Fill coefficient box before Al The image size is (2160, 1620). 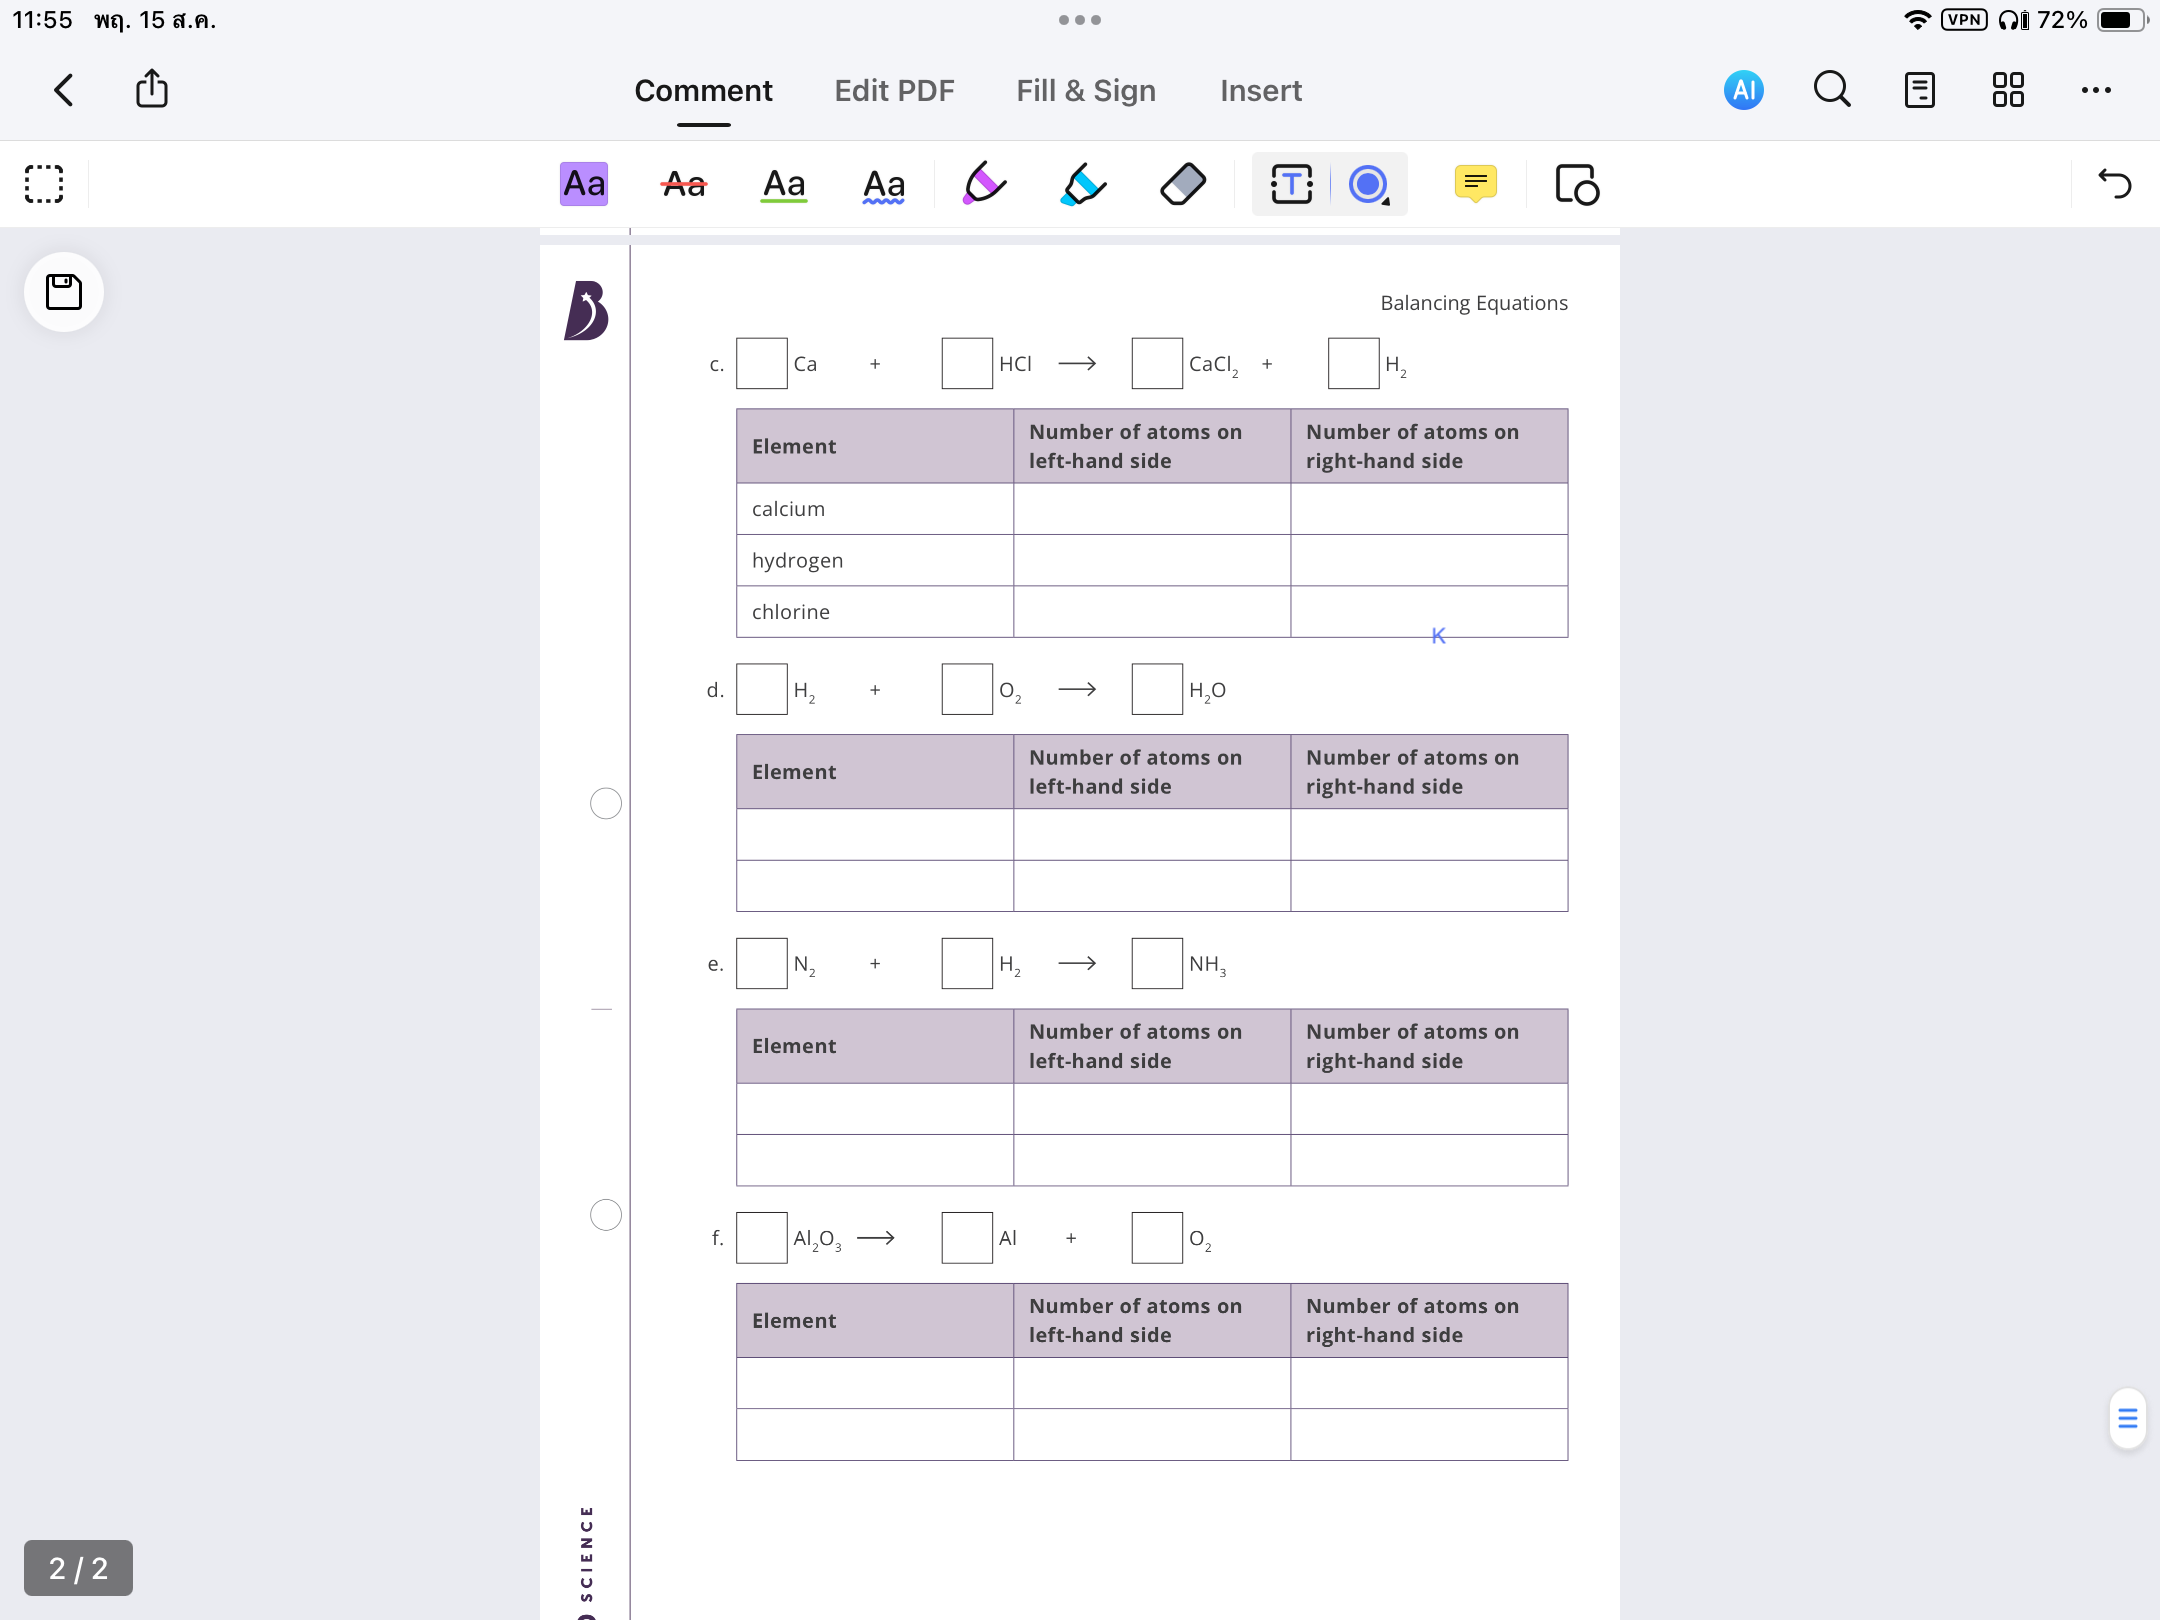point(967,1238)
